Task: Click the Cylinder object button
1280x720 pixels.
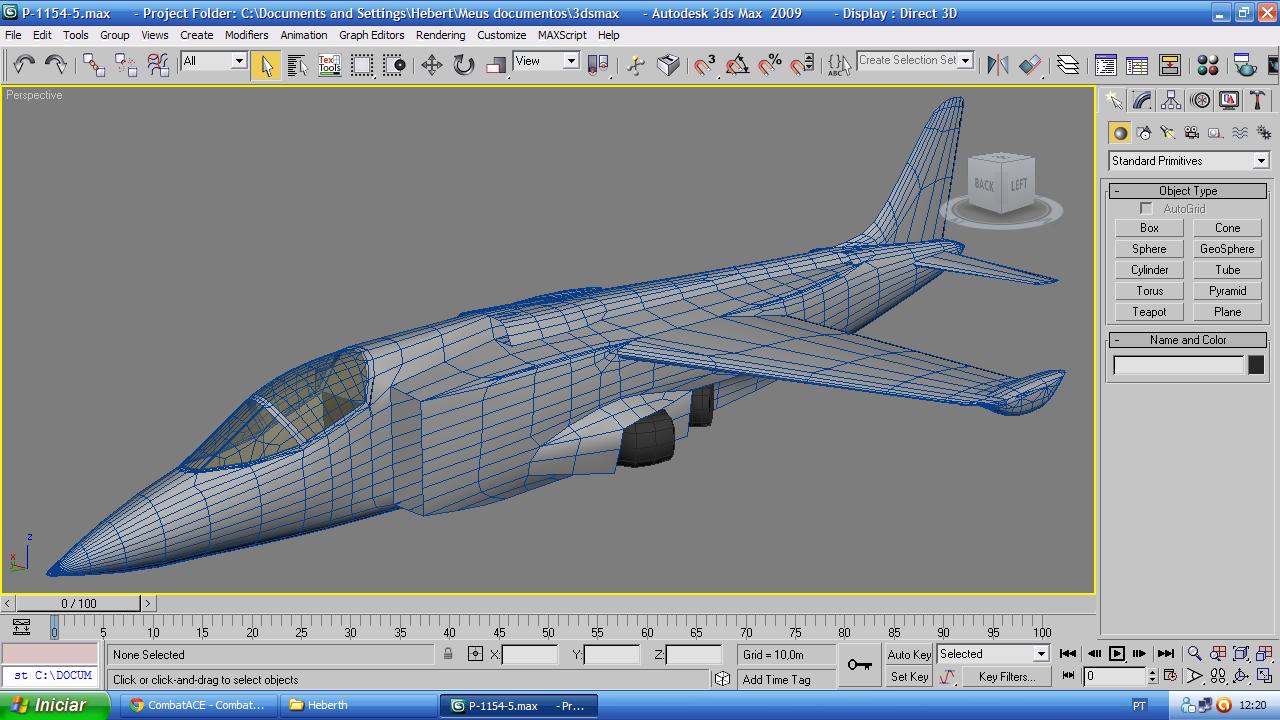Action: 1149,270
